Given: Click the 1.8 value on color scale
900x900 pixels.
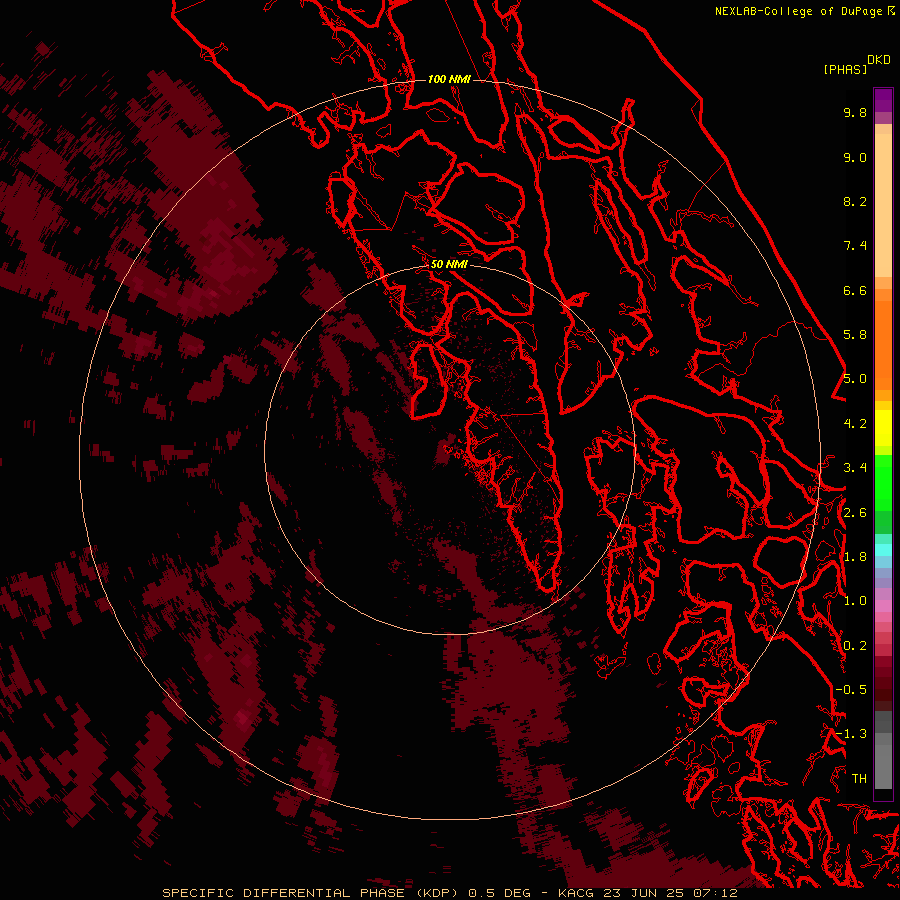Looking at the screenshot, I should (x=855, y=557).
